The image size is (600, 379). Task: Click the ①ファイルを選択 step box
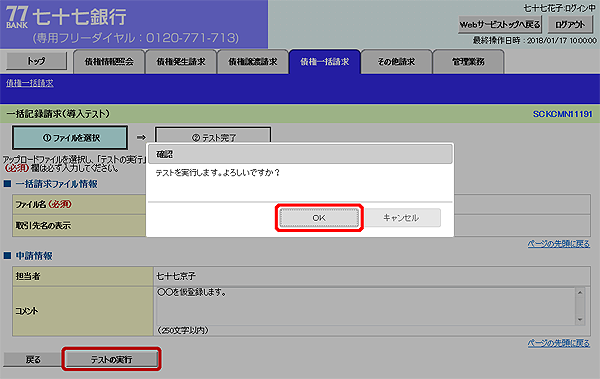(x=70, y=137)
